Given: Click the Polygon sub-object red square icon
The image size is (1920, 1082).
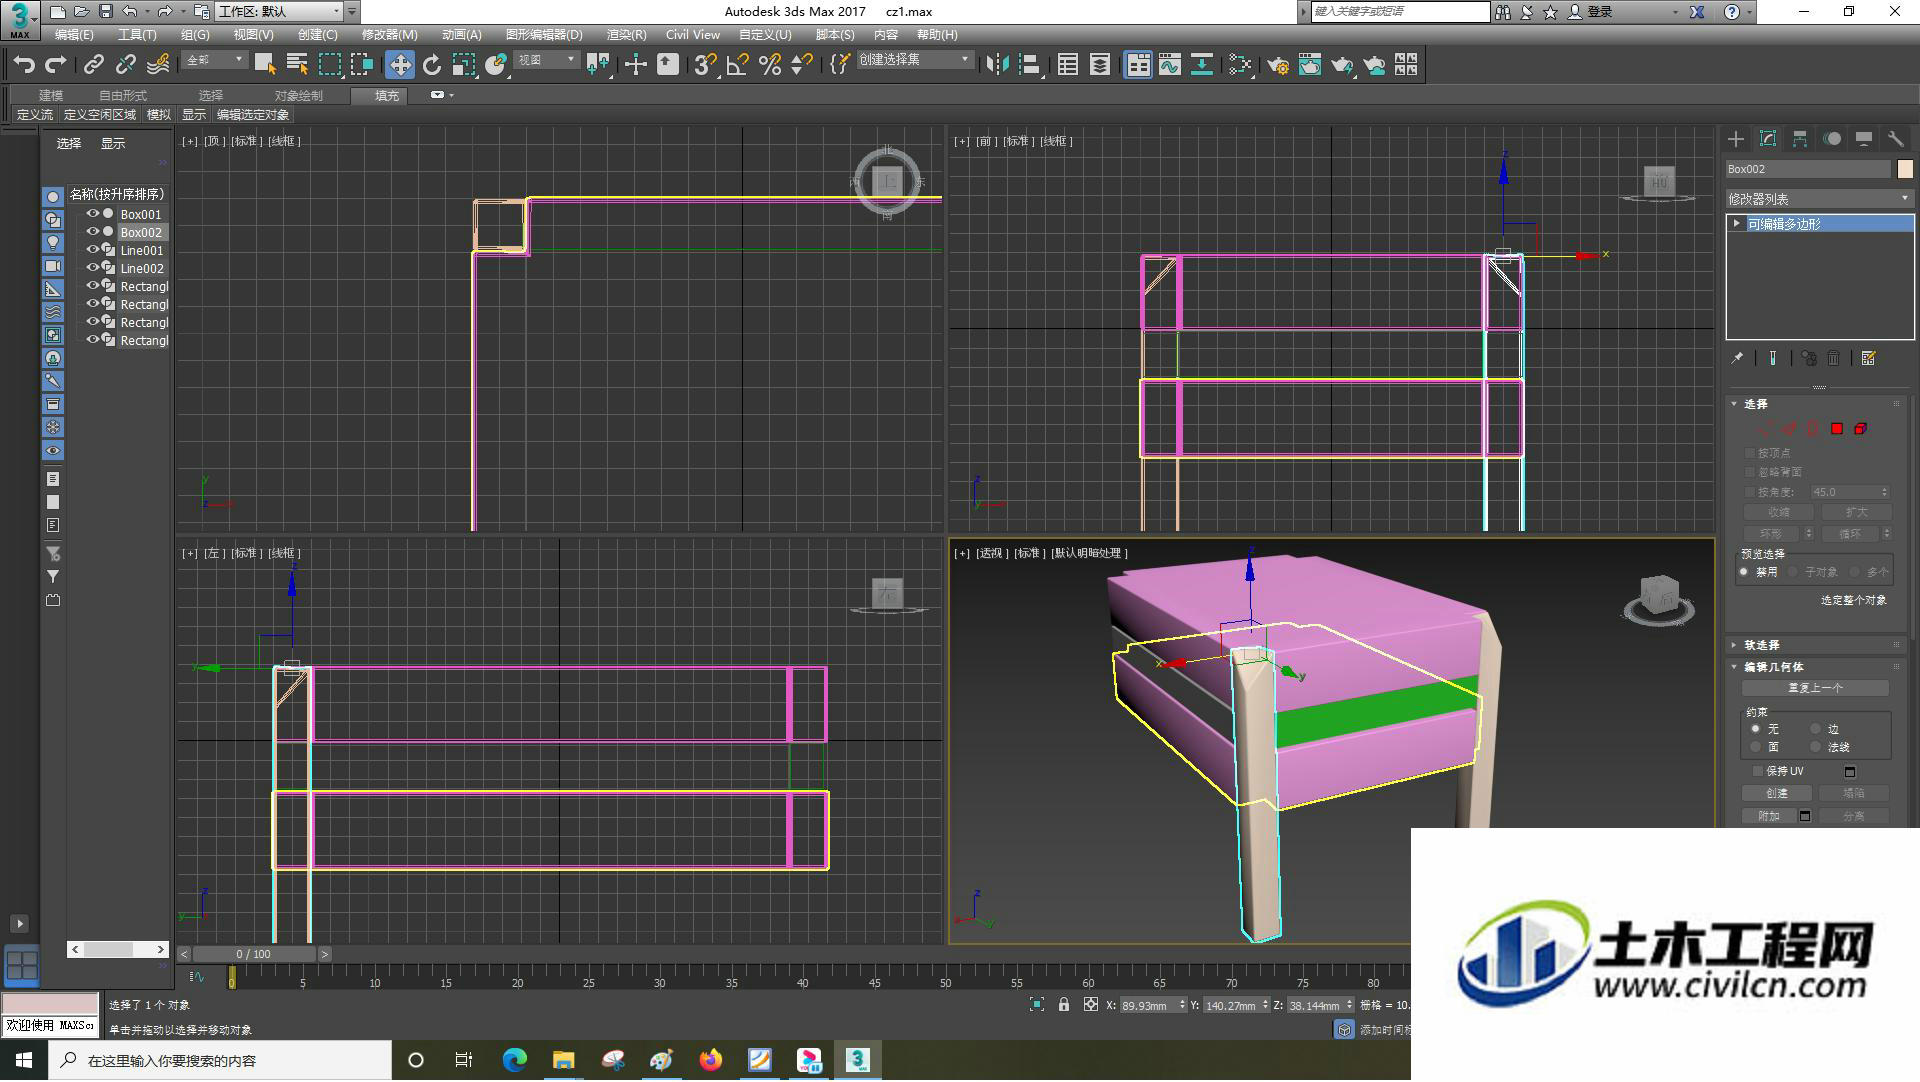Looking at the screenshot, I should click(x=1836, y=429).
